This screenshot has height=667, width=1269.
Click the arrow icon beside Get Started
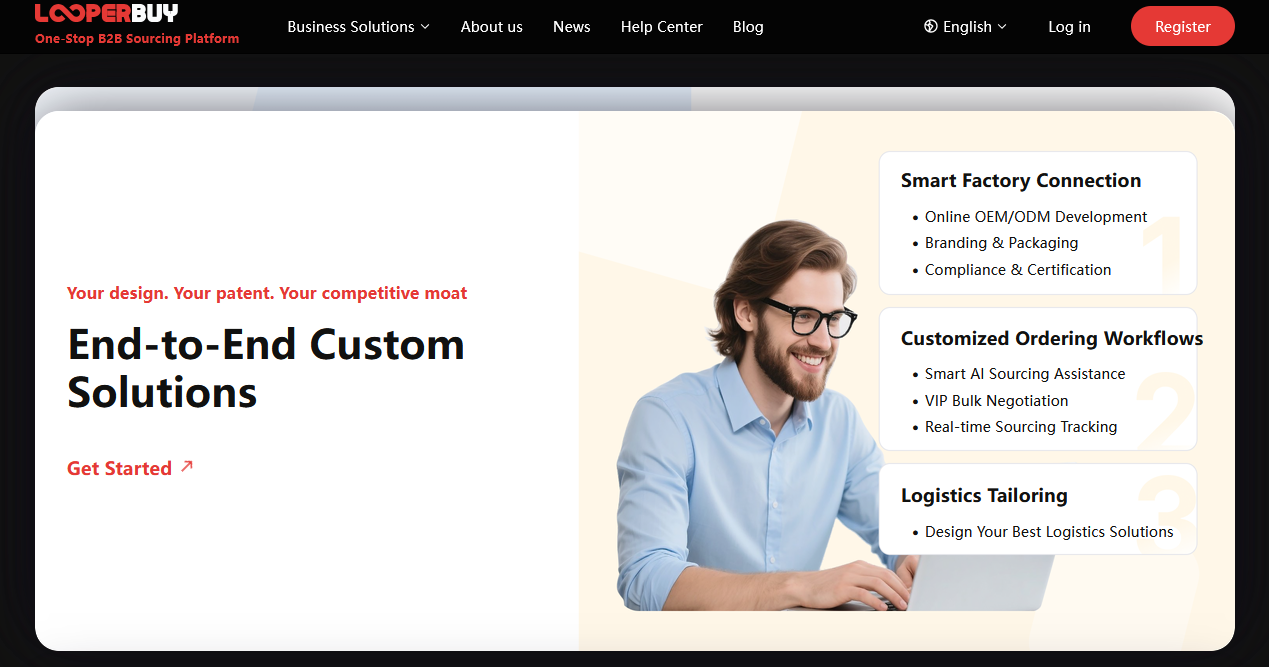pos(187,466)
